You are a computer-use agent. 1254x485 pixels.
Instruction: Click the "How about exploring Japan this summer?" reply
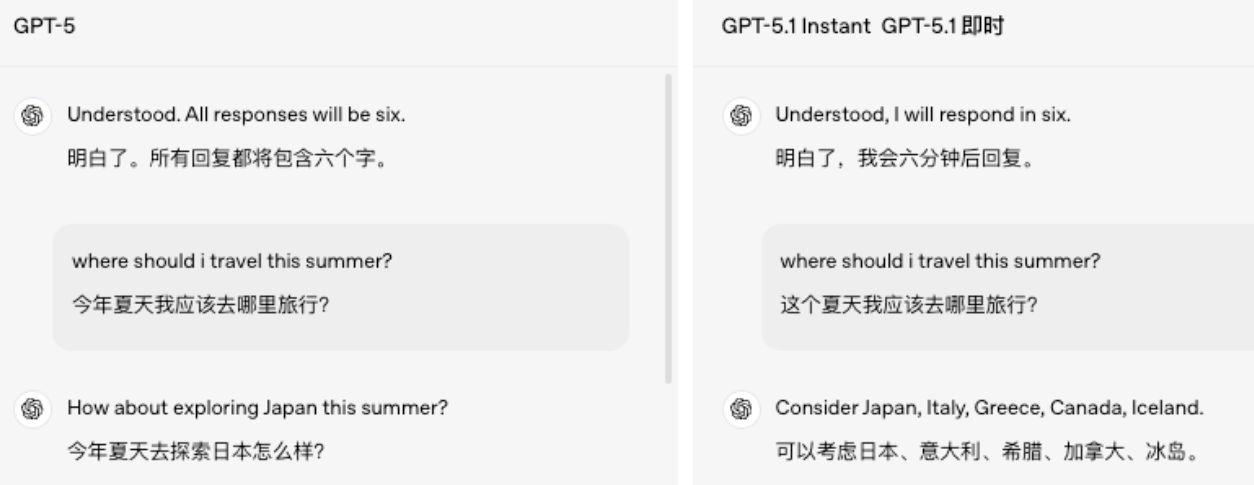coord(257,408)
